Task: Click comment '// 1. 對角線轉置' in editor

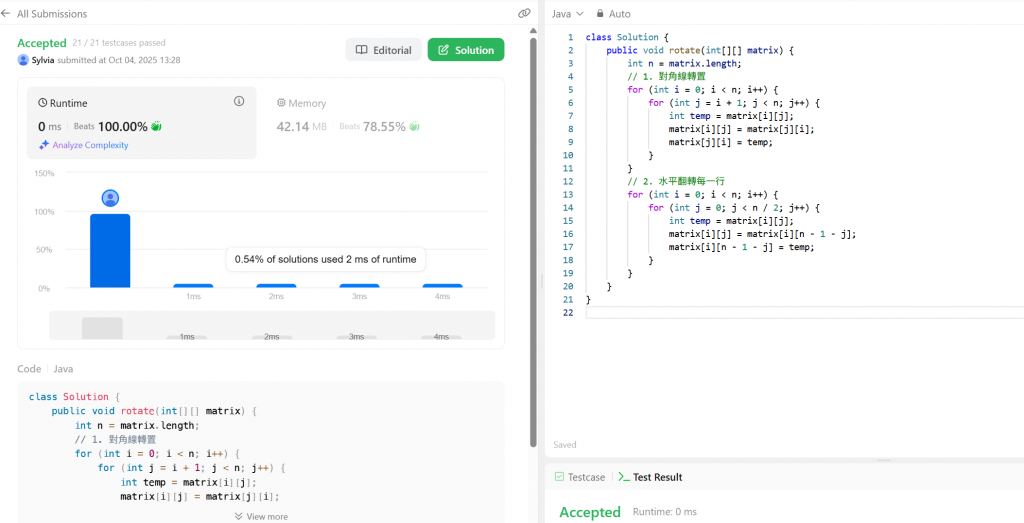Action: (x=666, y=76)
